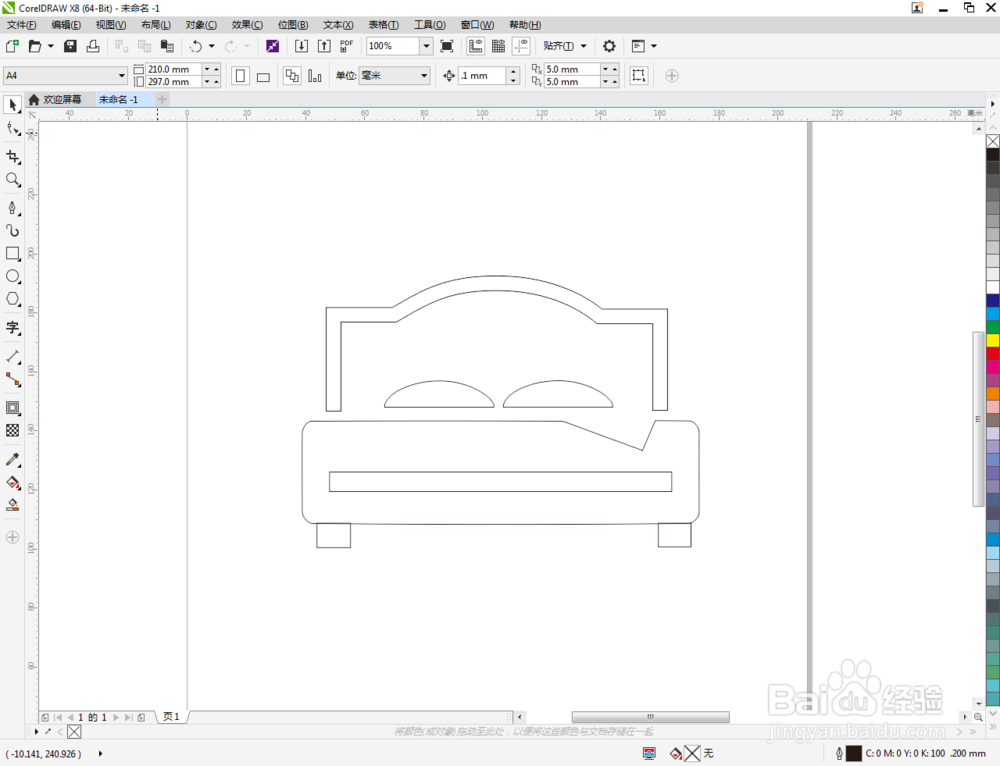This screenshot has width=1000, height=766.
Task: Select the Pick tool
Action: [13, 105]
